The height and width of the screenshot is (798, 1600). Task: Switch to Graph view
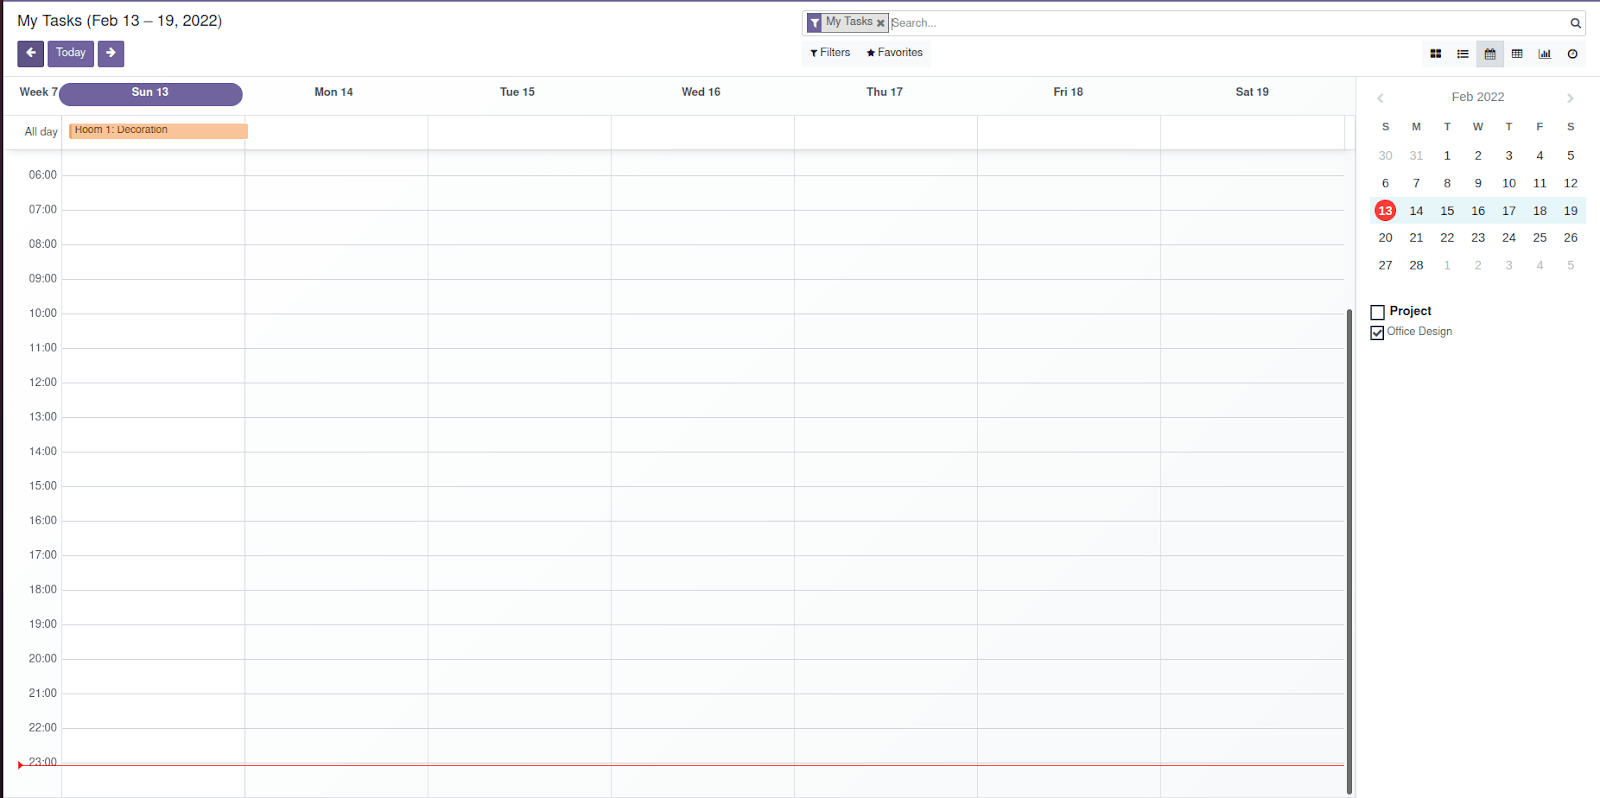tap(1544, 54)
